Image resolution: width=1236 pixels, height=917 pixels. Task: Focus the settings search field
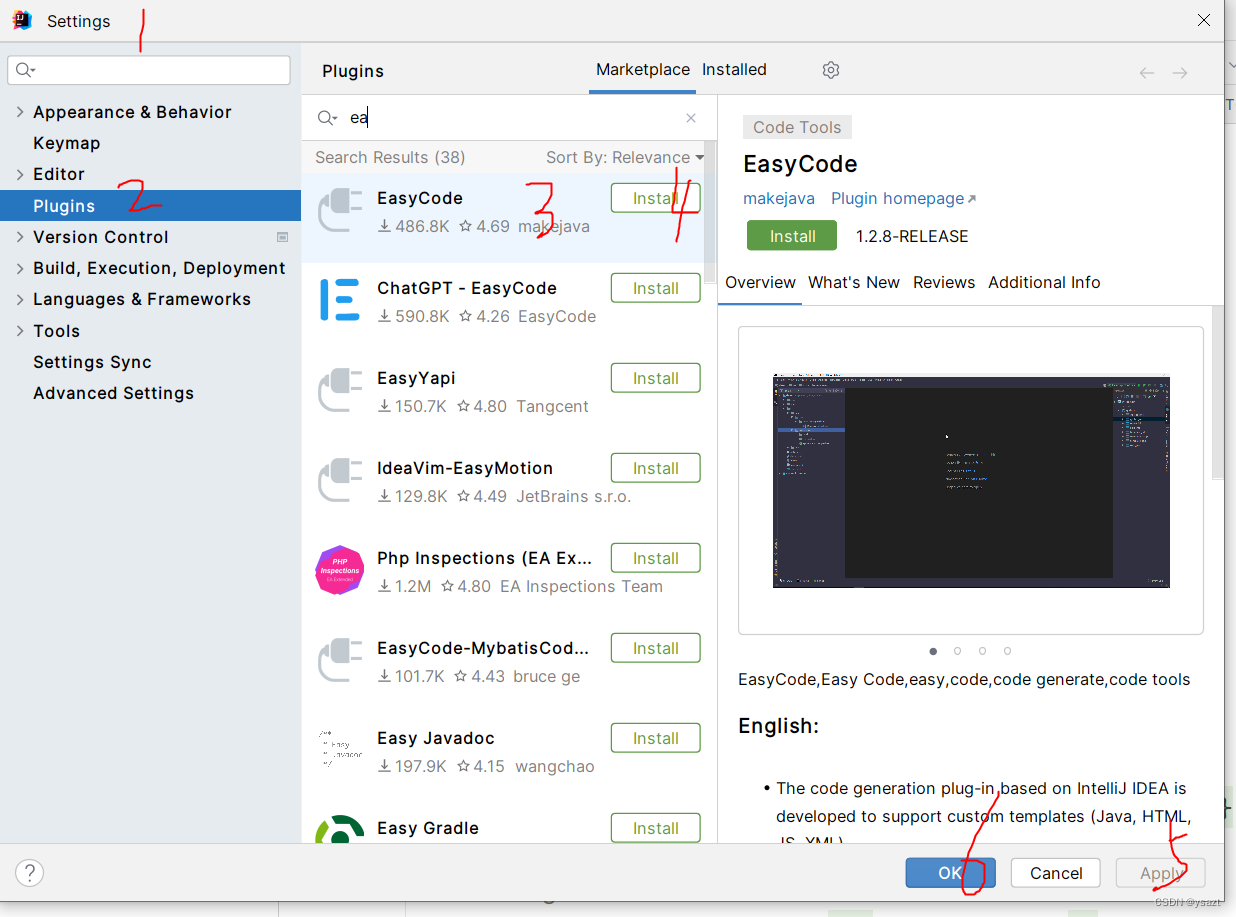(149, 70)
